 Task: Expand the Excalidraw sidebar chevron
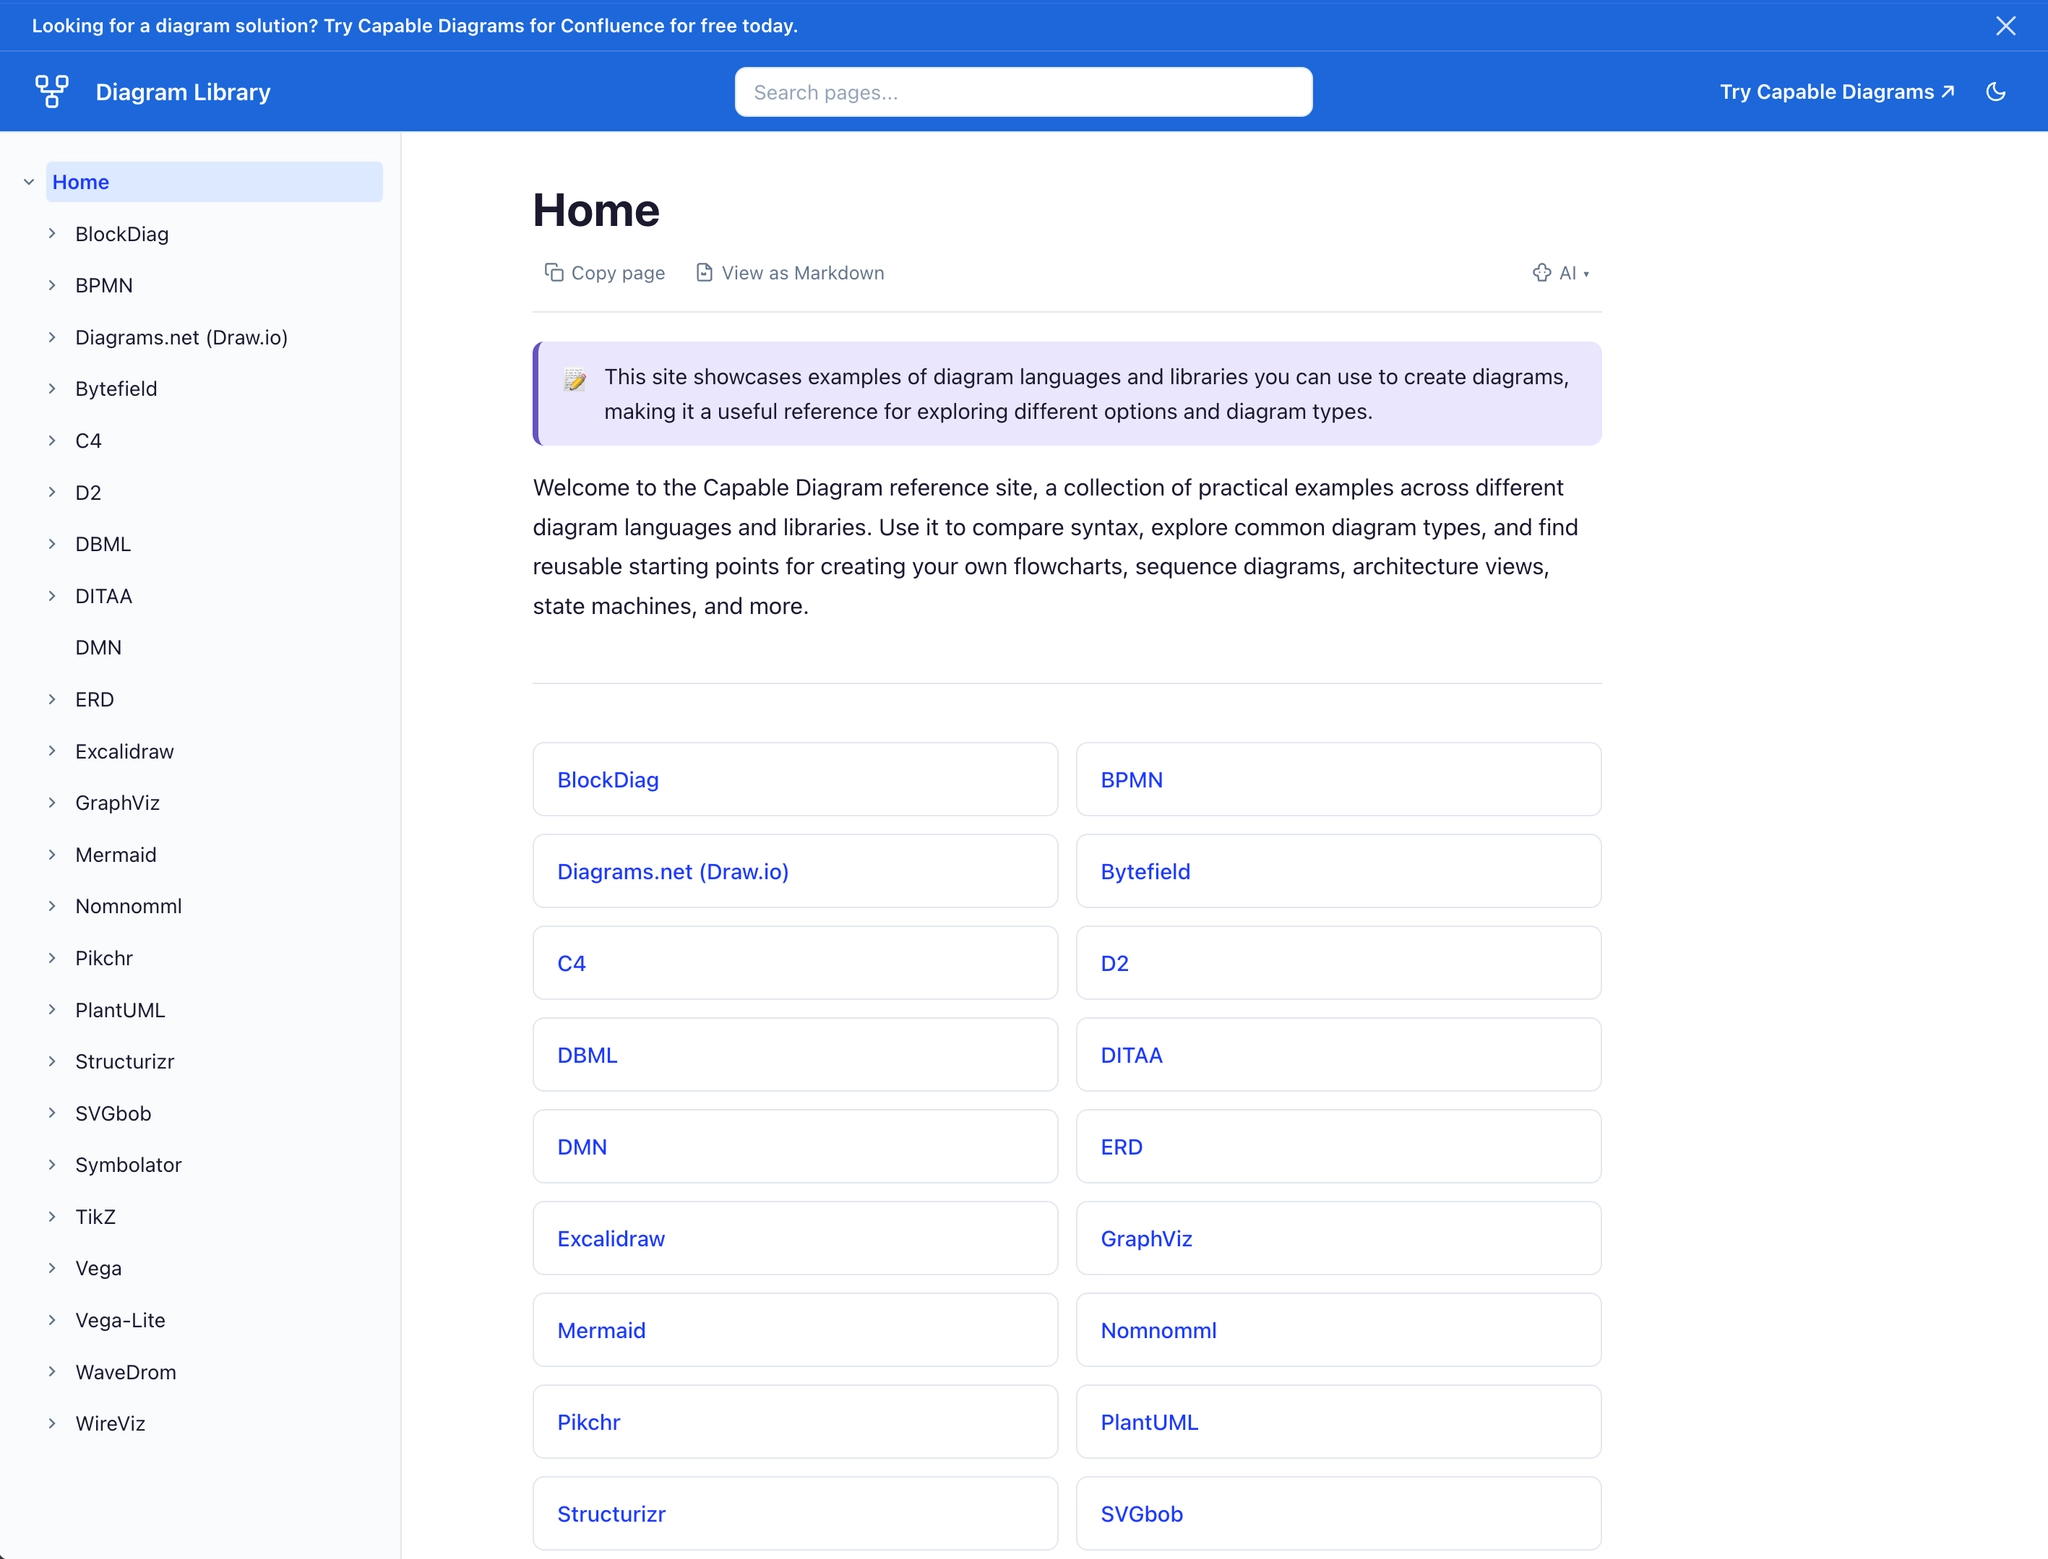coord(52,751)
